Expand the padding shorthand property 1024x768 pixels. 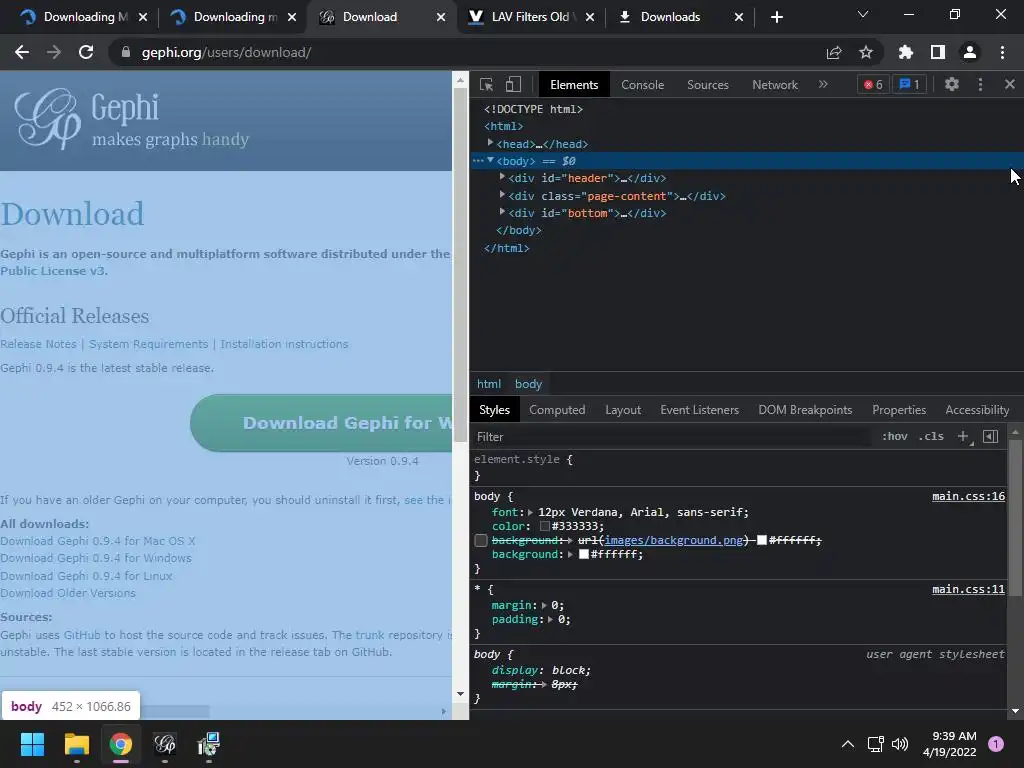[551, 620]
